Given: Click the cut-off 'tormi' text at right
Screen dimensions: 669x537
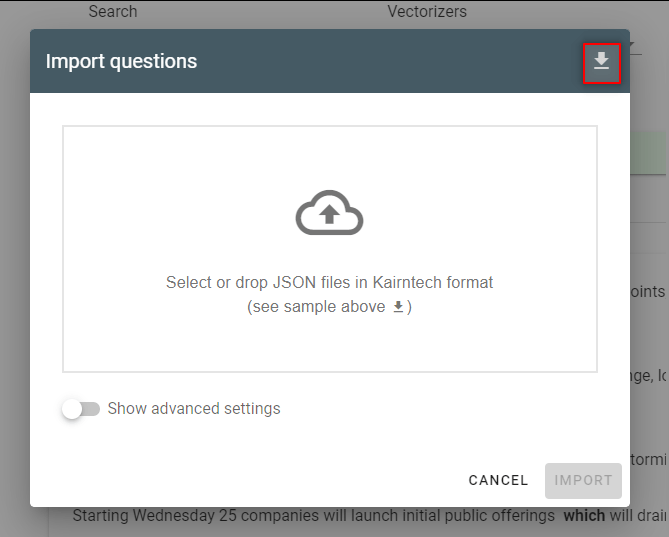Looking at the screenshot, I should click(649, 459).
